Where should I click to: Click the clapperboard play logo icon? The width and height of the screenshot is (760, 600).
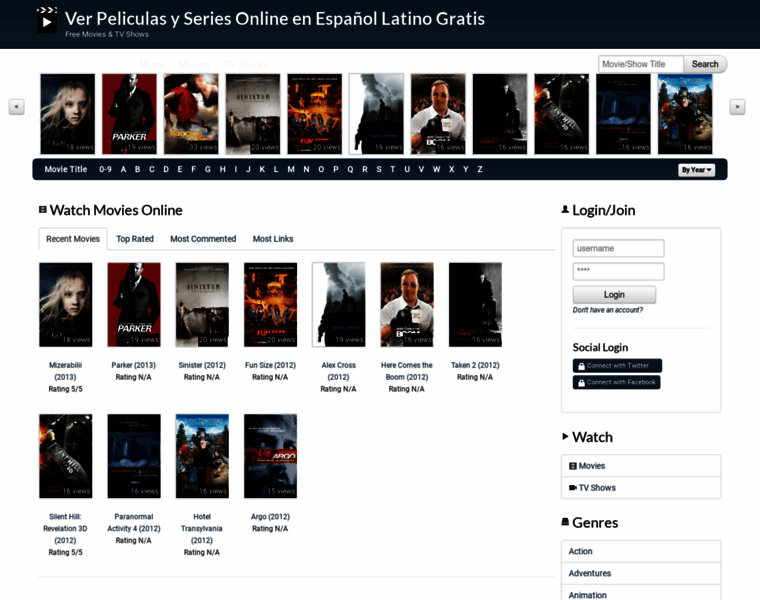(47, 20)
